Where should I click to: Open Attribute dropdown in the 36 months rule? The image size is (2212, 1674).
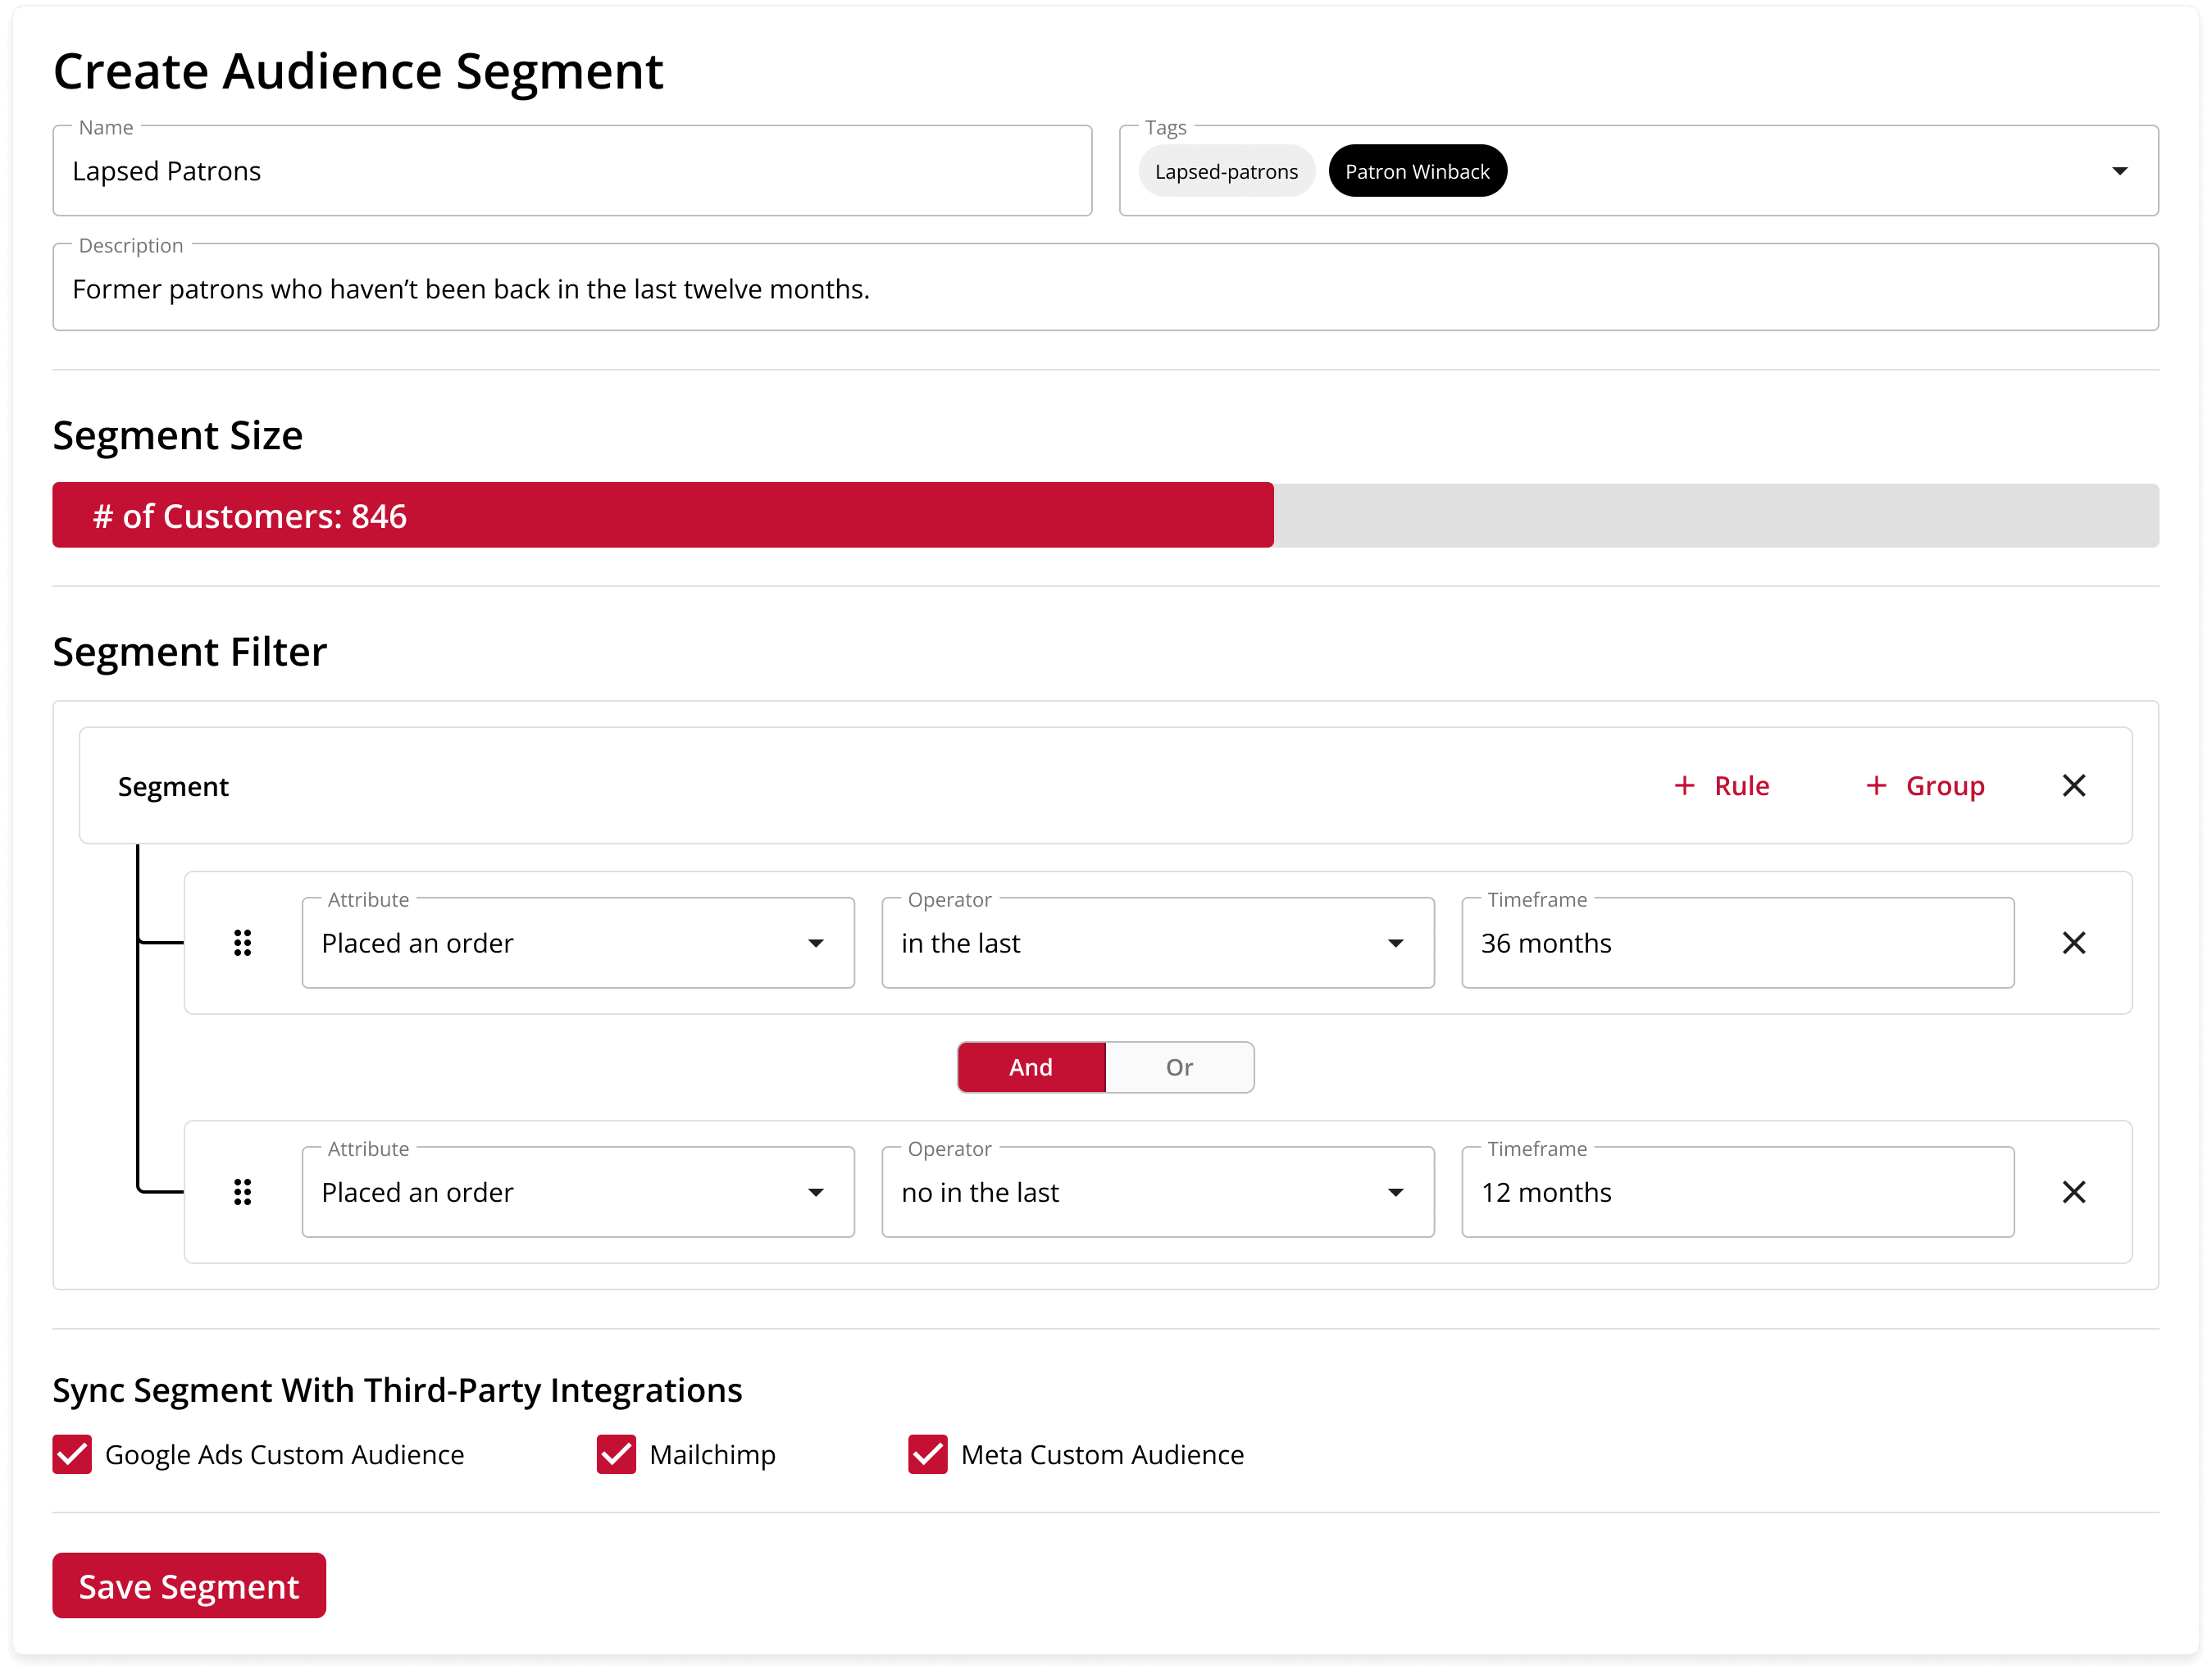(x=578, y=943)
